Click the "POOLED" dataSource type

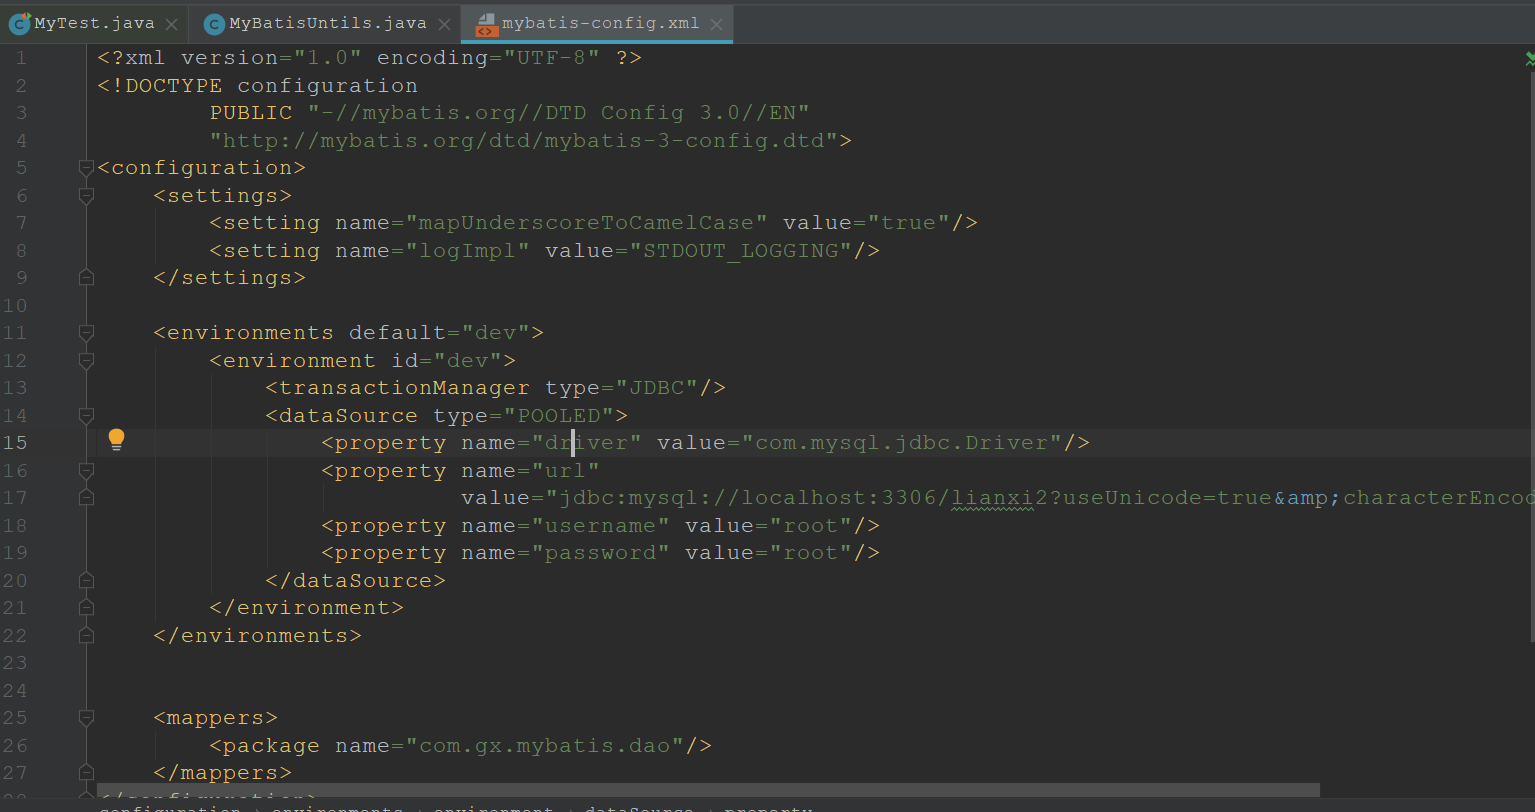[x=558, y=415]
